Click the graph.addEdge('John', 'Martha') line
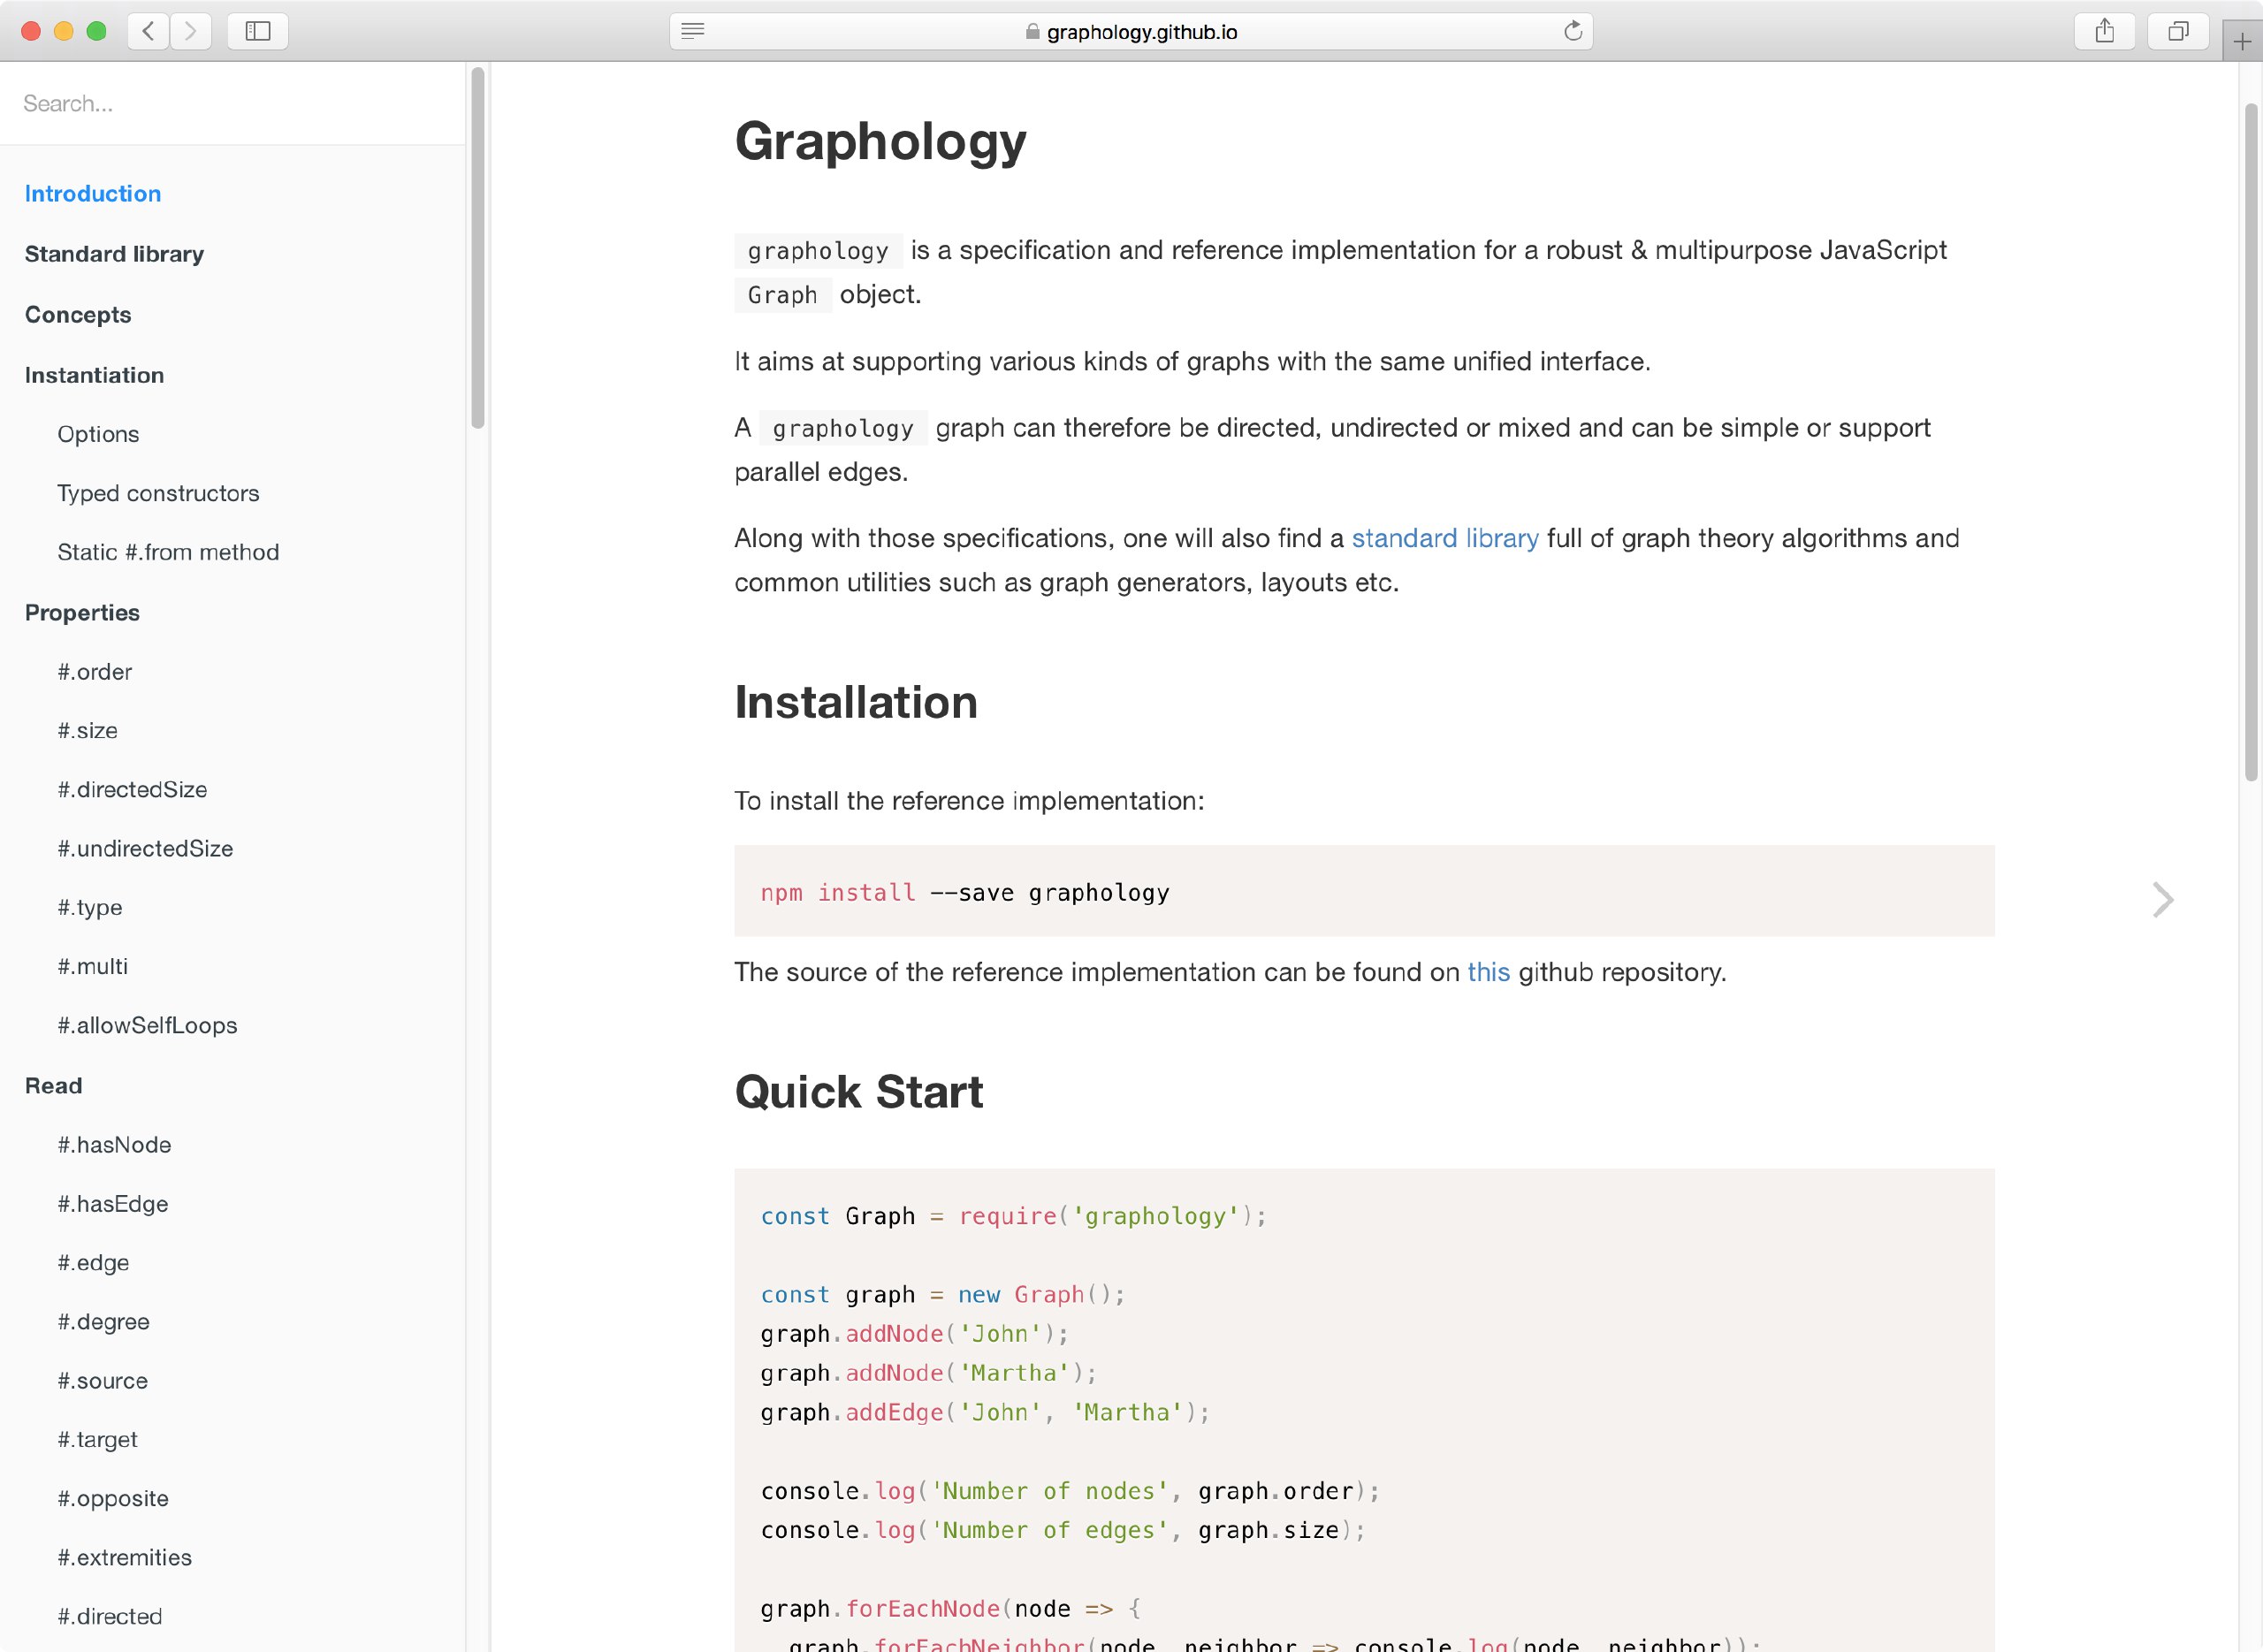 pyautogui.click(x=985, y=1413)
